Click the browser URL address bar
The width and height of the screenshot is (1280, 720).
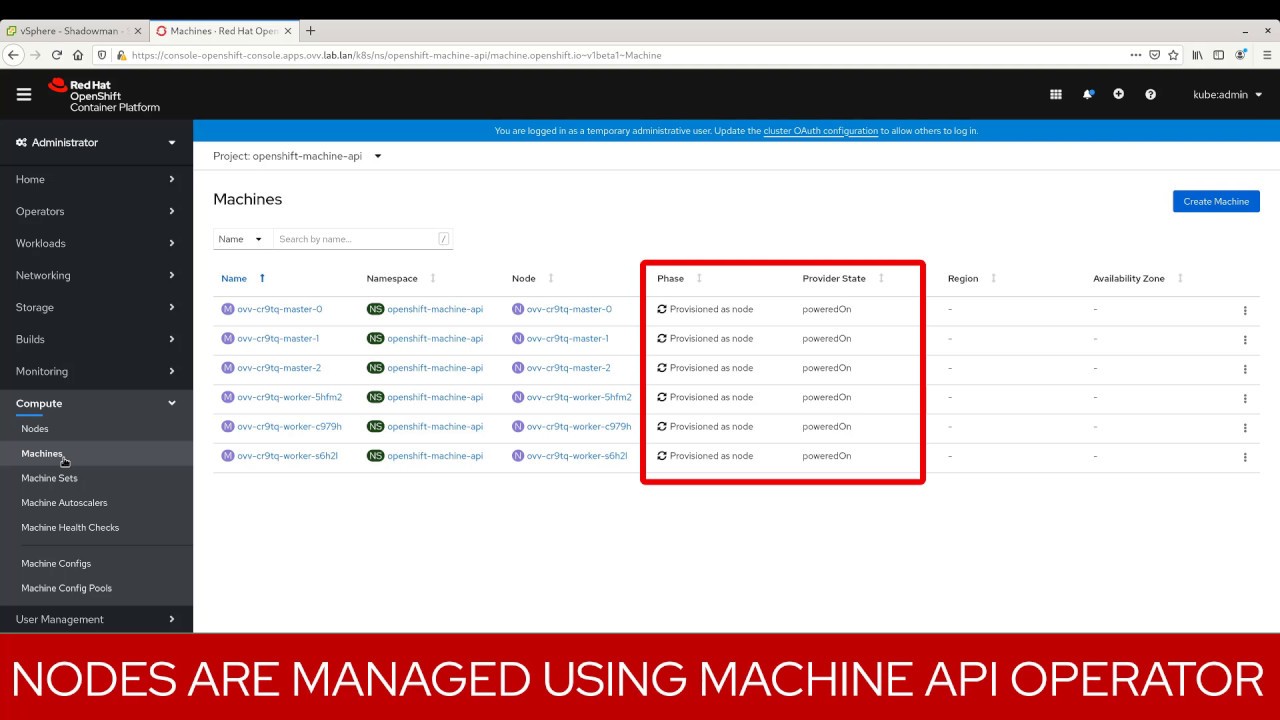[x=620, y=55]
